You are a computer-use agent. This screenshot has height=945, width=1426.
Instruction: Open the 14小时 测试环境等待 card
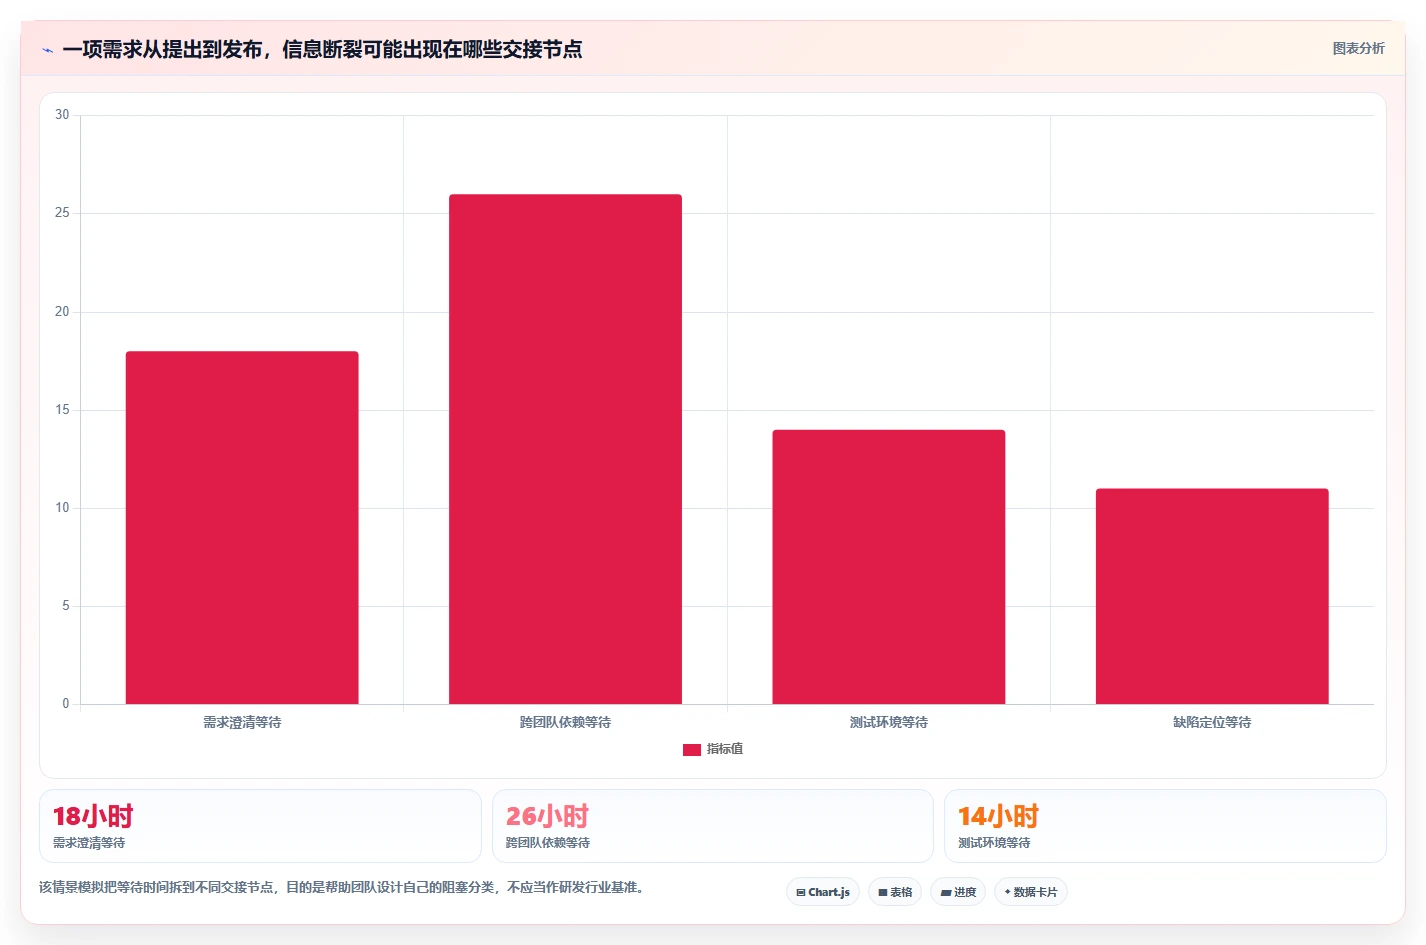1165,826
